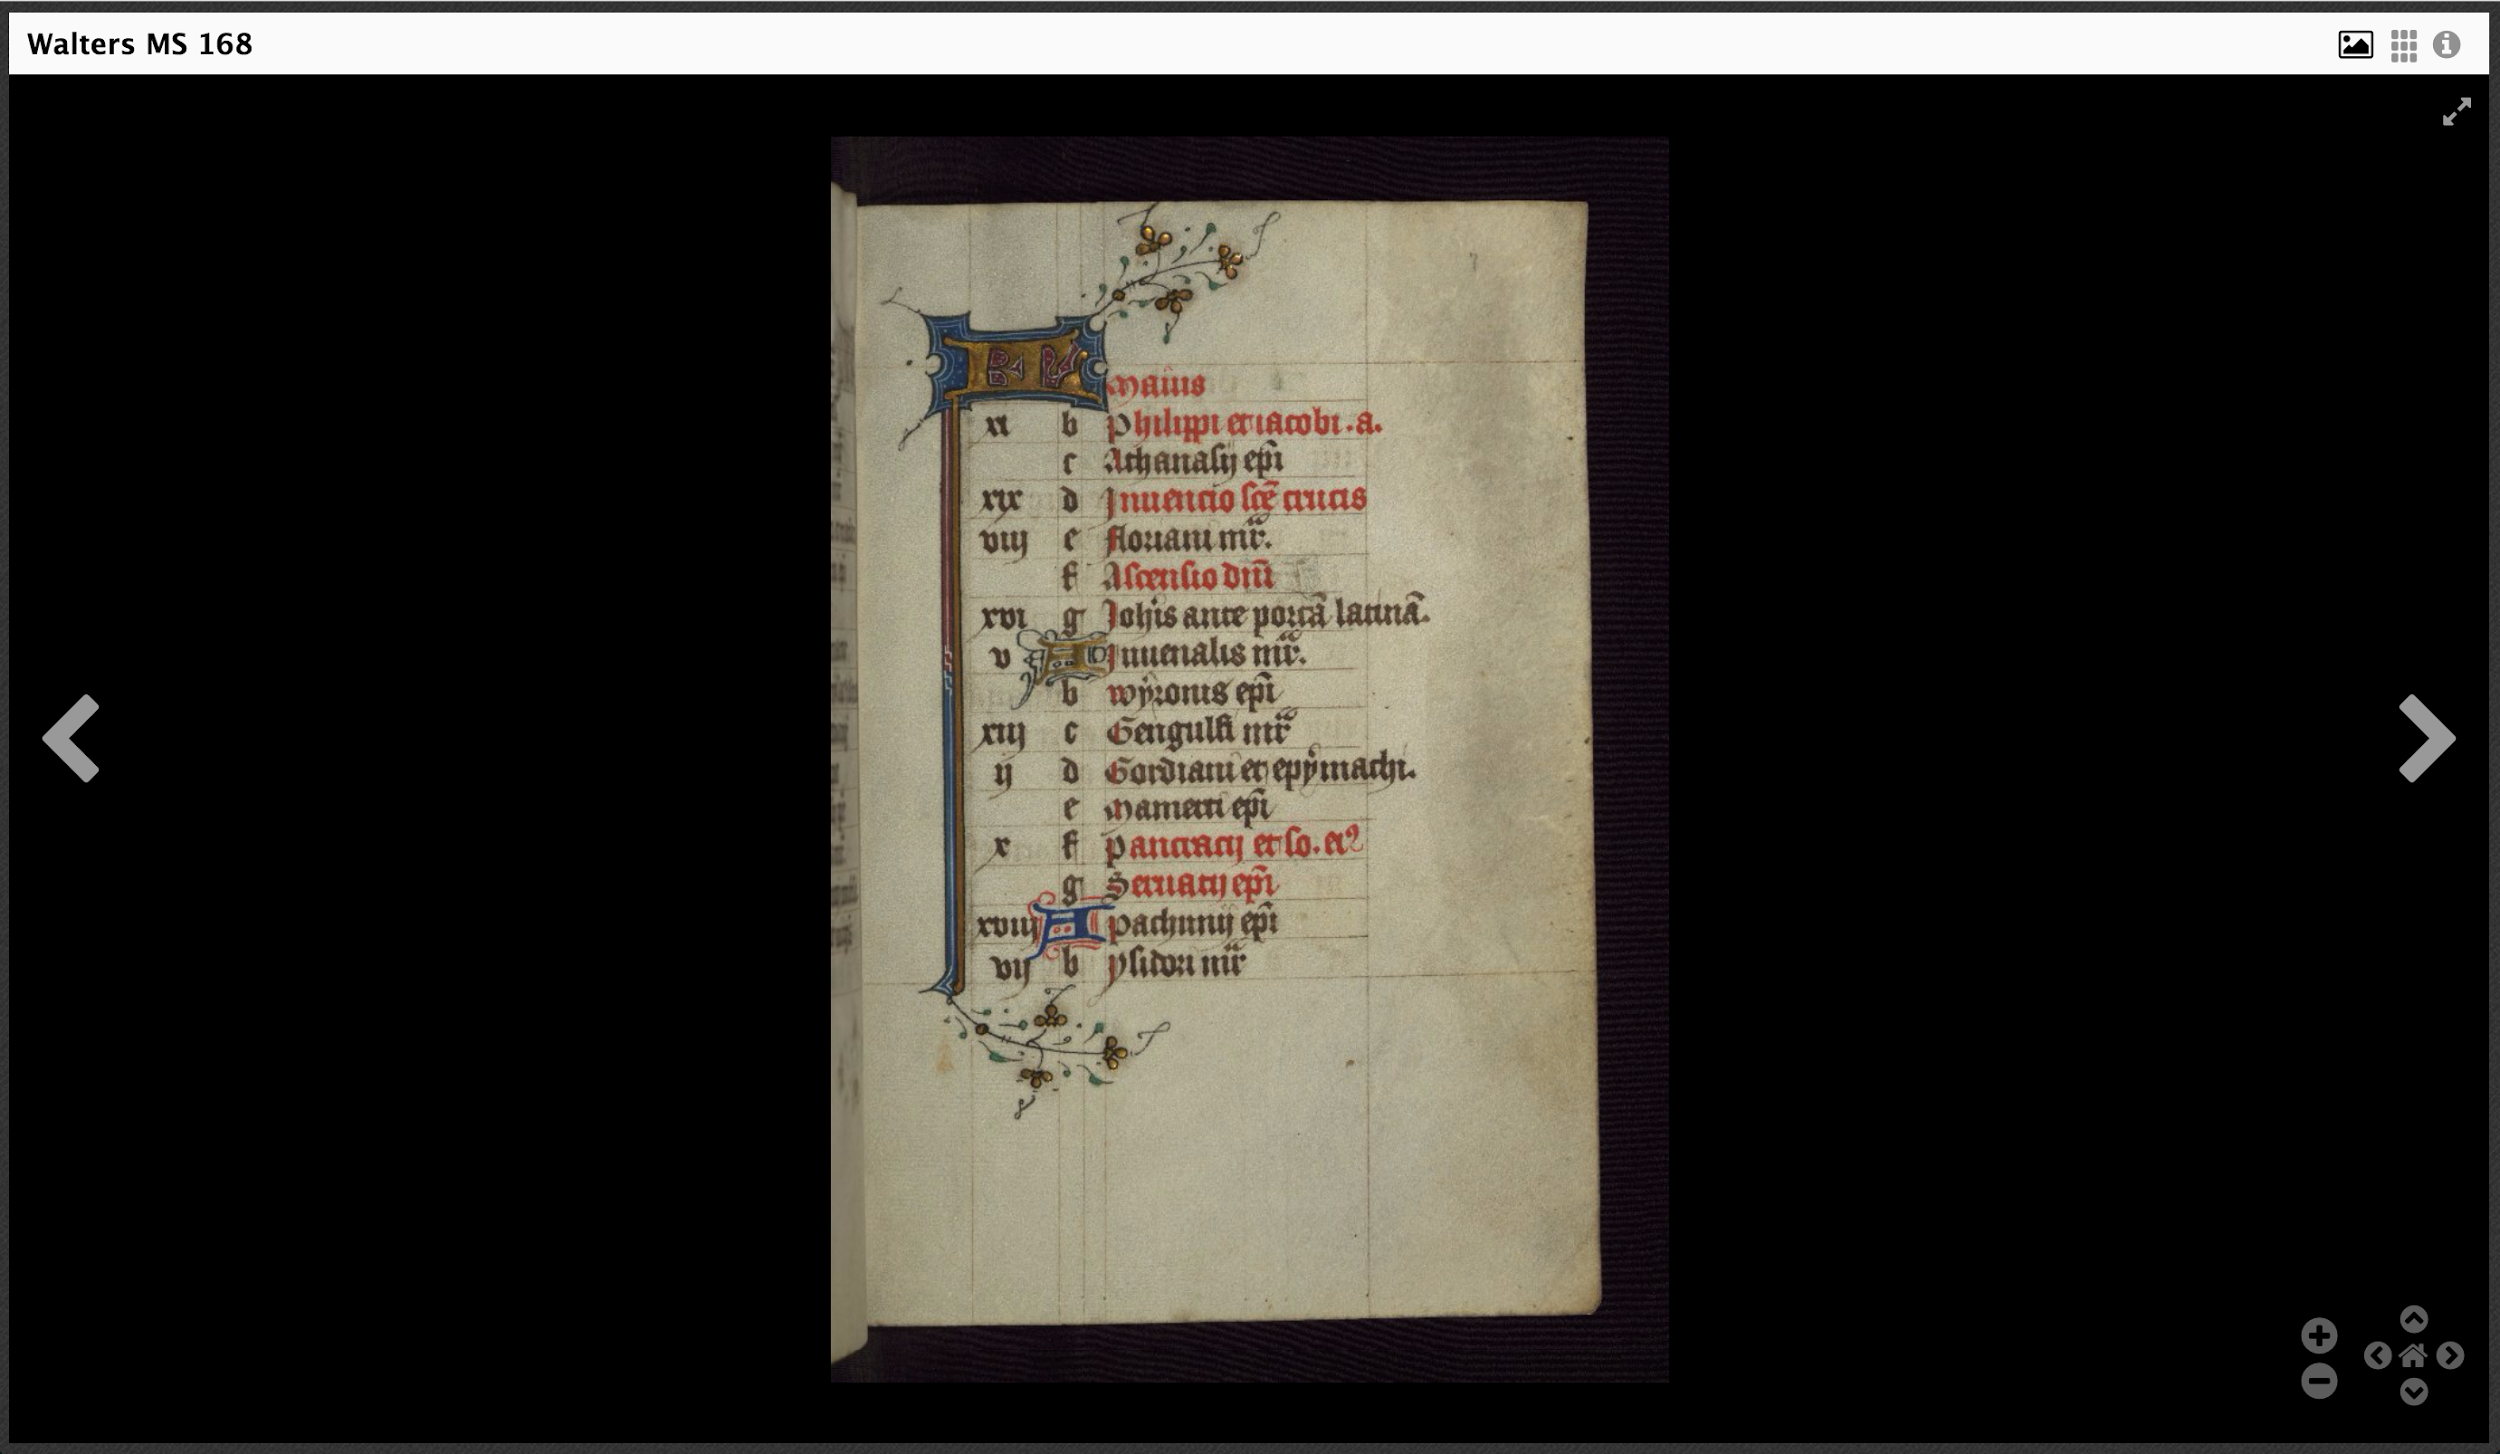Click the red 'maius' heading
The height and width of the screenshot is (1454, 2500).
point(1157,385)
